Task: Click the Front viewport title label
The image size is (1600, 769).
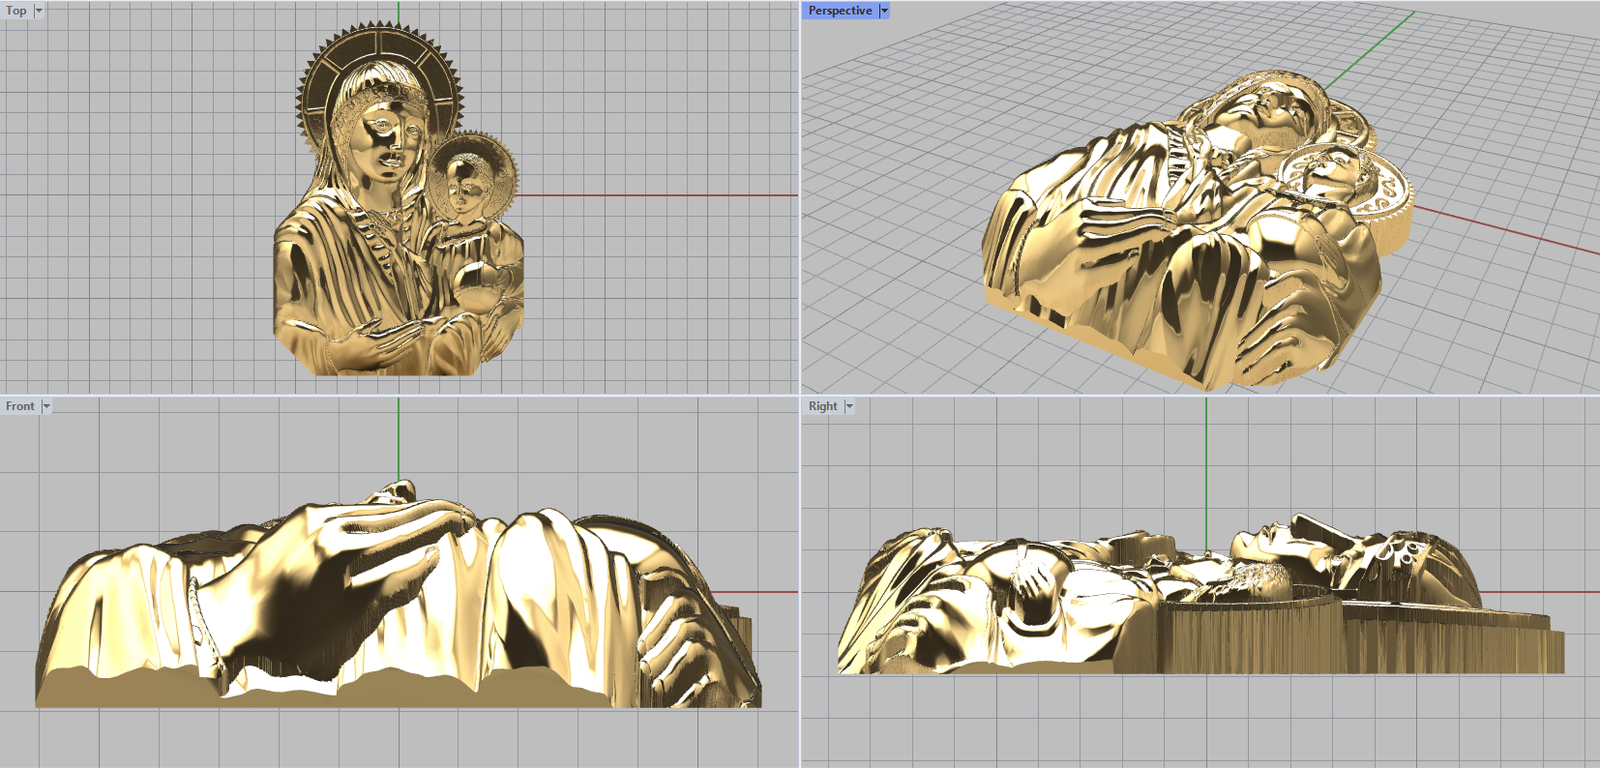Action: (20, 406)
